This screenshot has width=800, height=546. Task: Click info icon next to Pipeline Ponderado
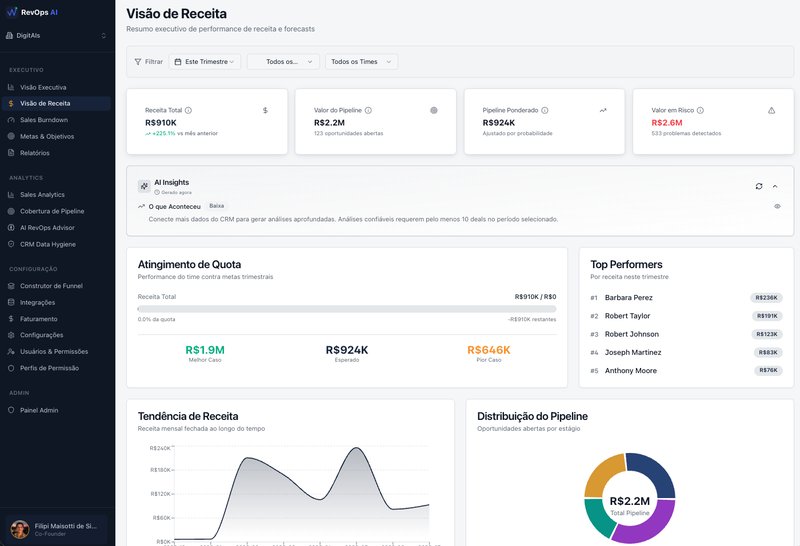point(545,110)
